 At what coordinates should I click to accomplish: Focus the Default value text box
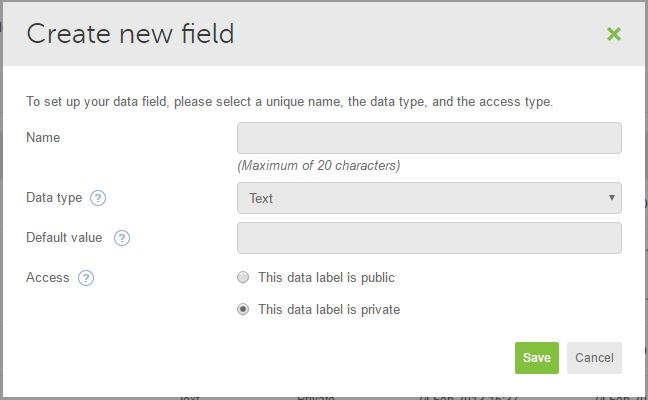pyautogui.click(x=429, y=238)
